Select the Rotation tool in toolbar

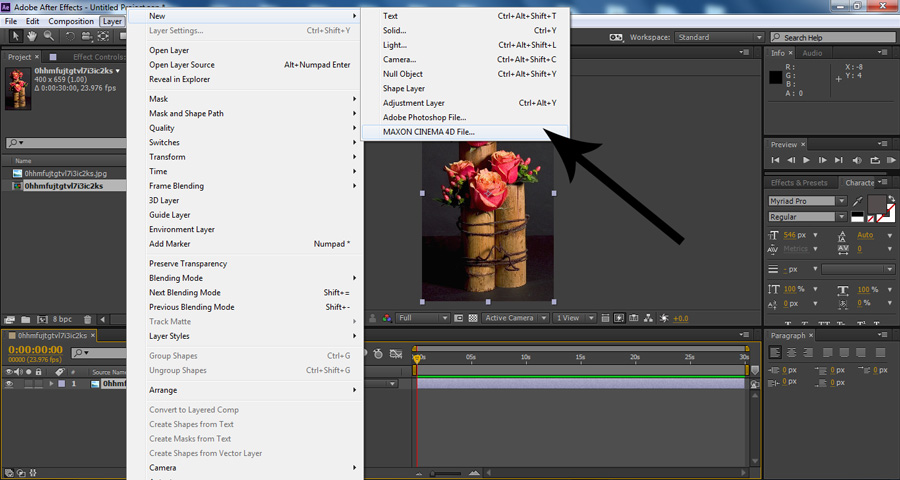(69, 36)
